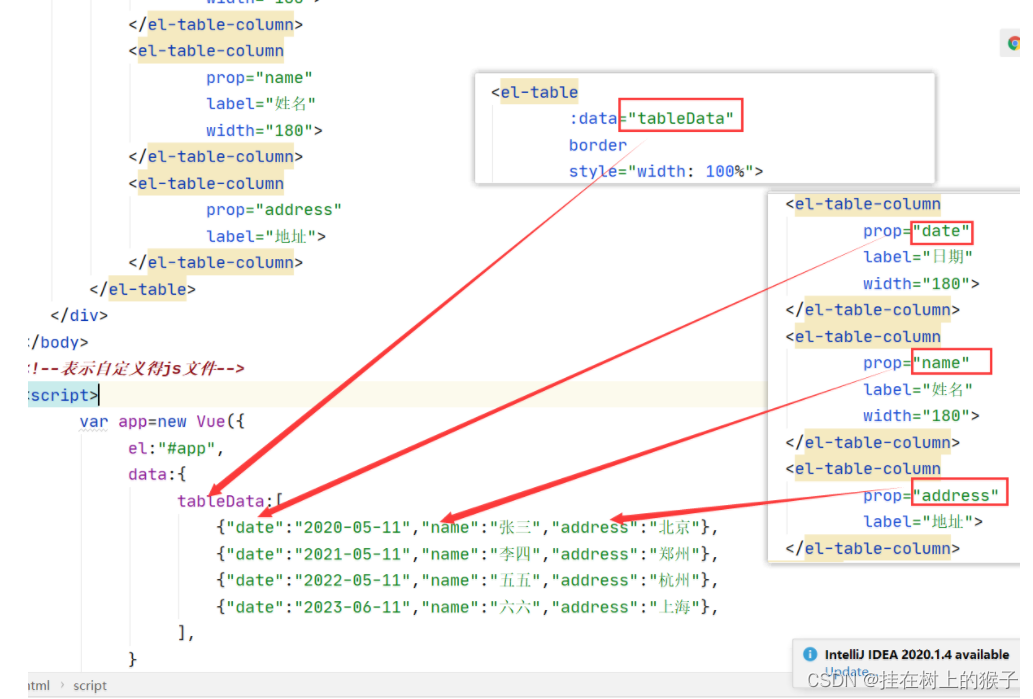Click the '</div>' closing tag

[79, 316]
